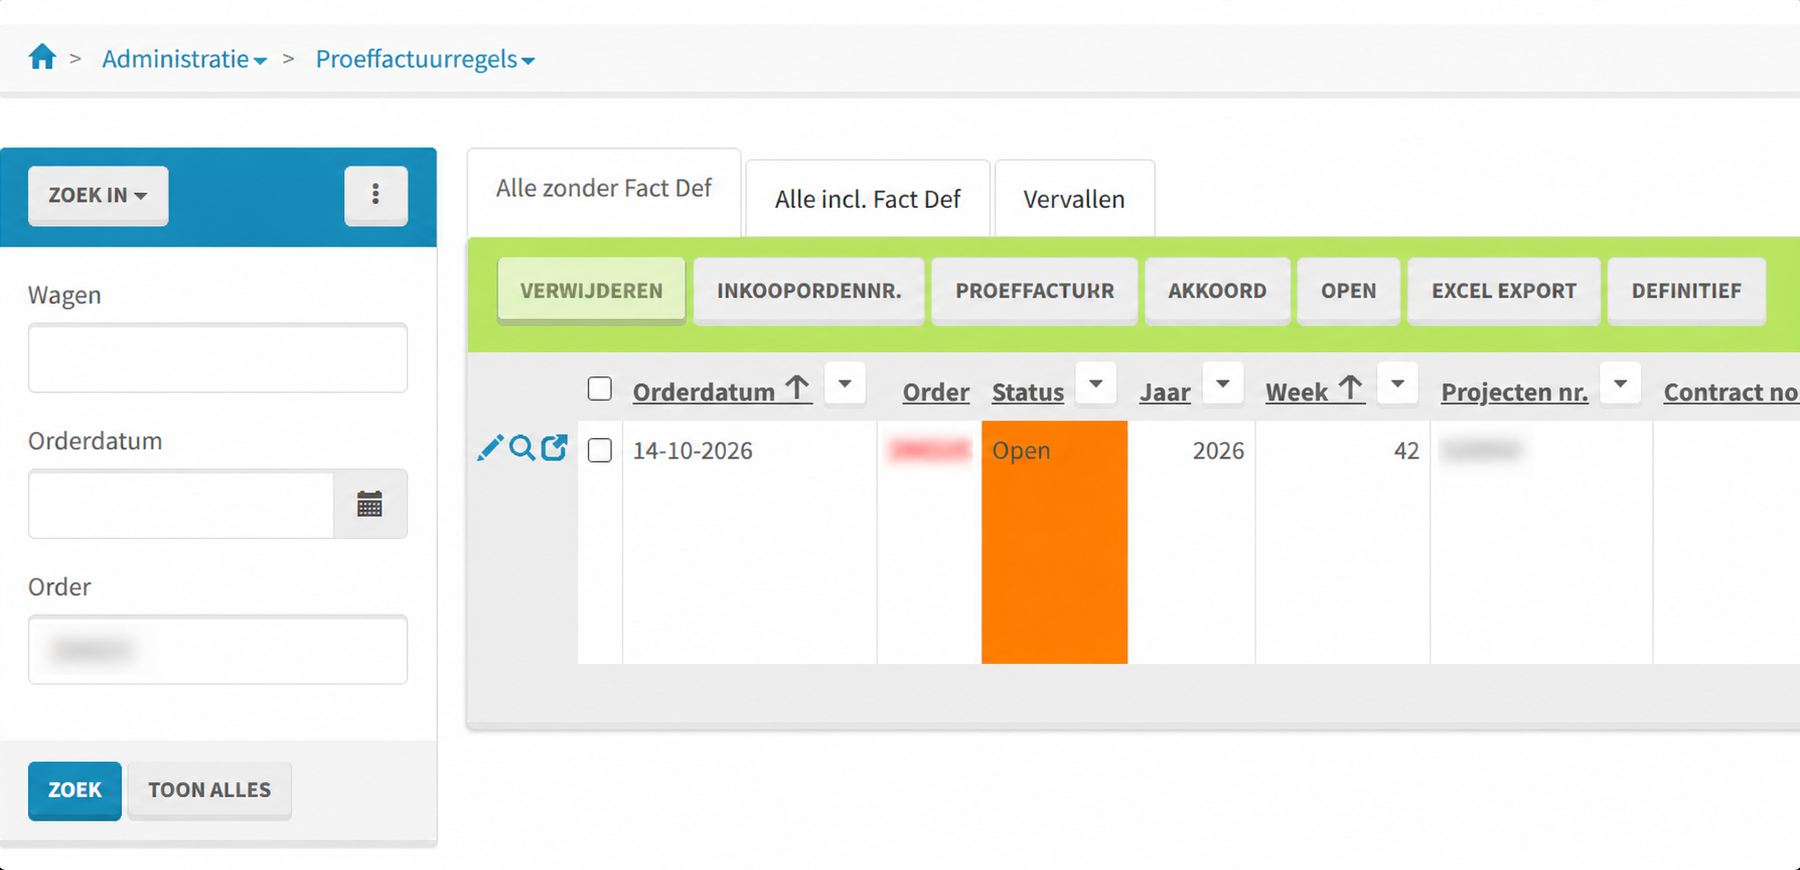Sort by Projecten nr. column header
This screenshot has width=1800, height=870.
1514,392
